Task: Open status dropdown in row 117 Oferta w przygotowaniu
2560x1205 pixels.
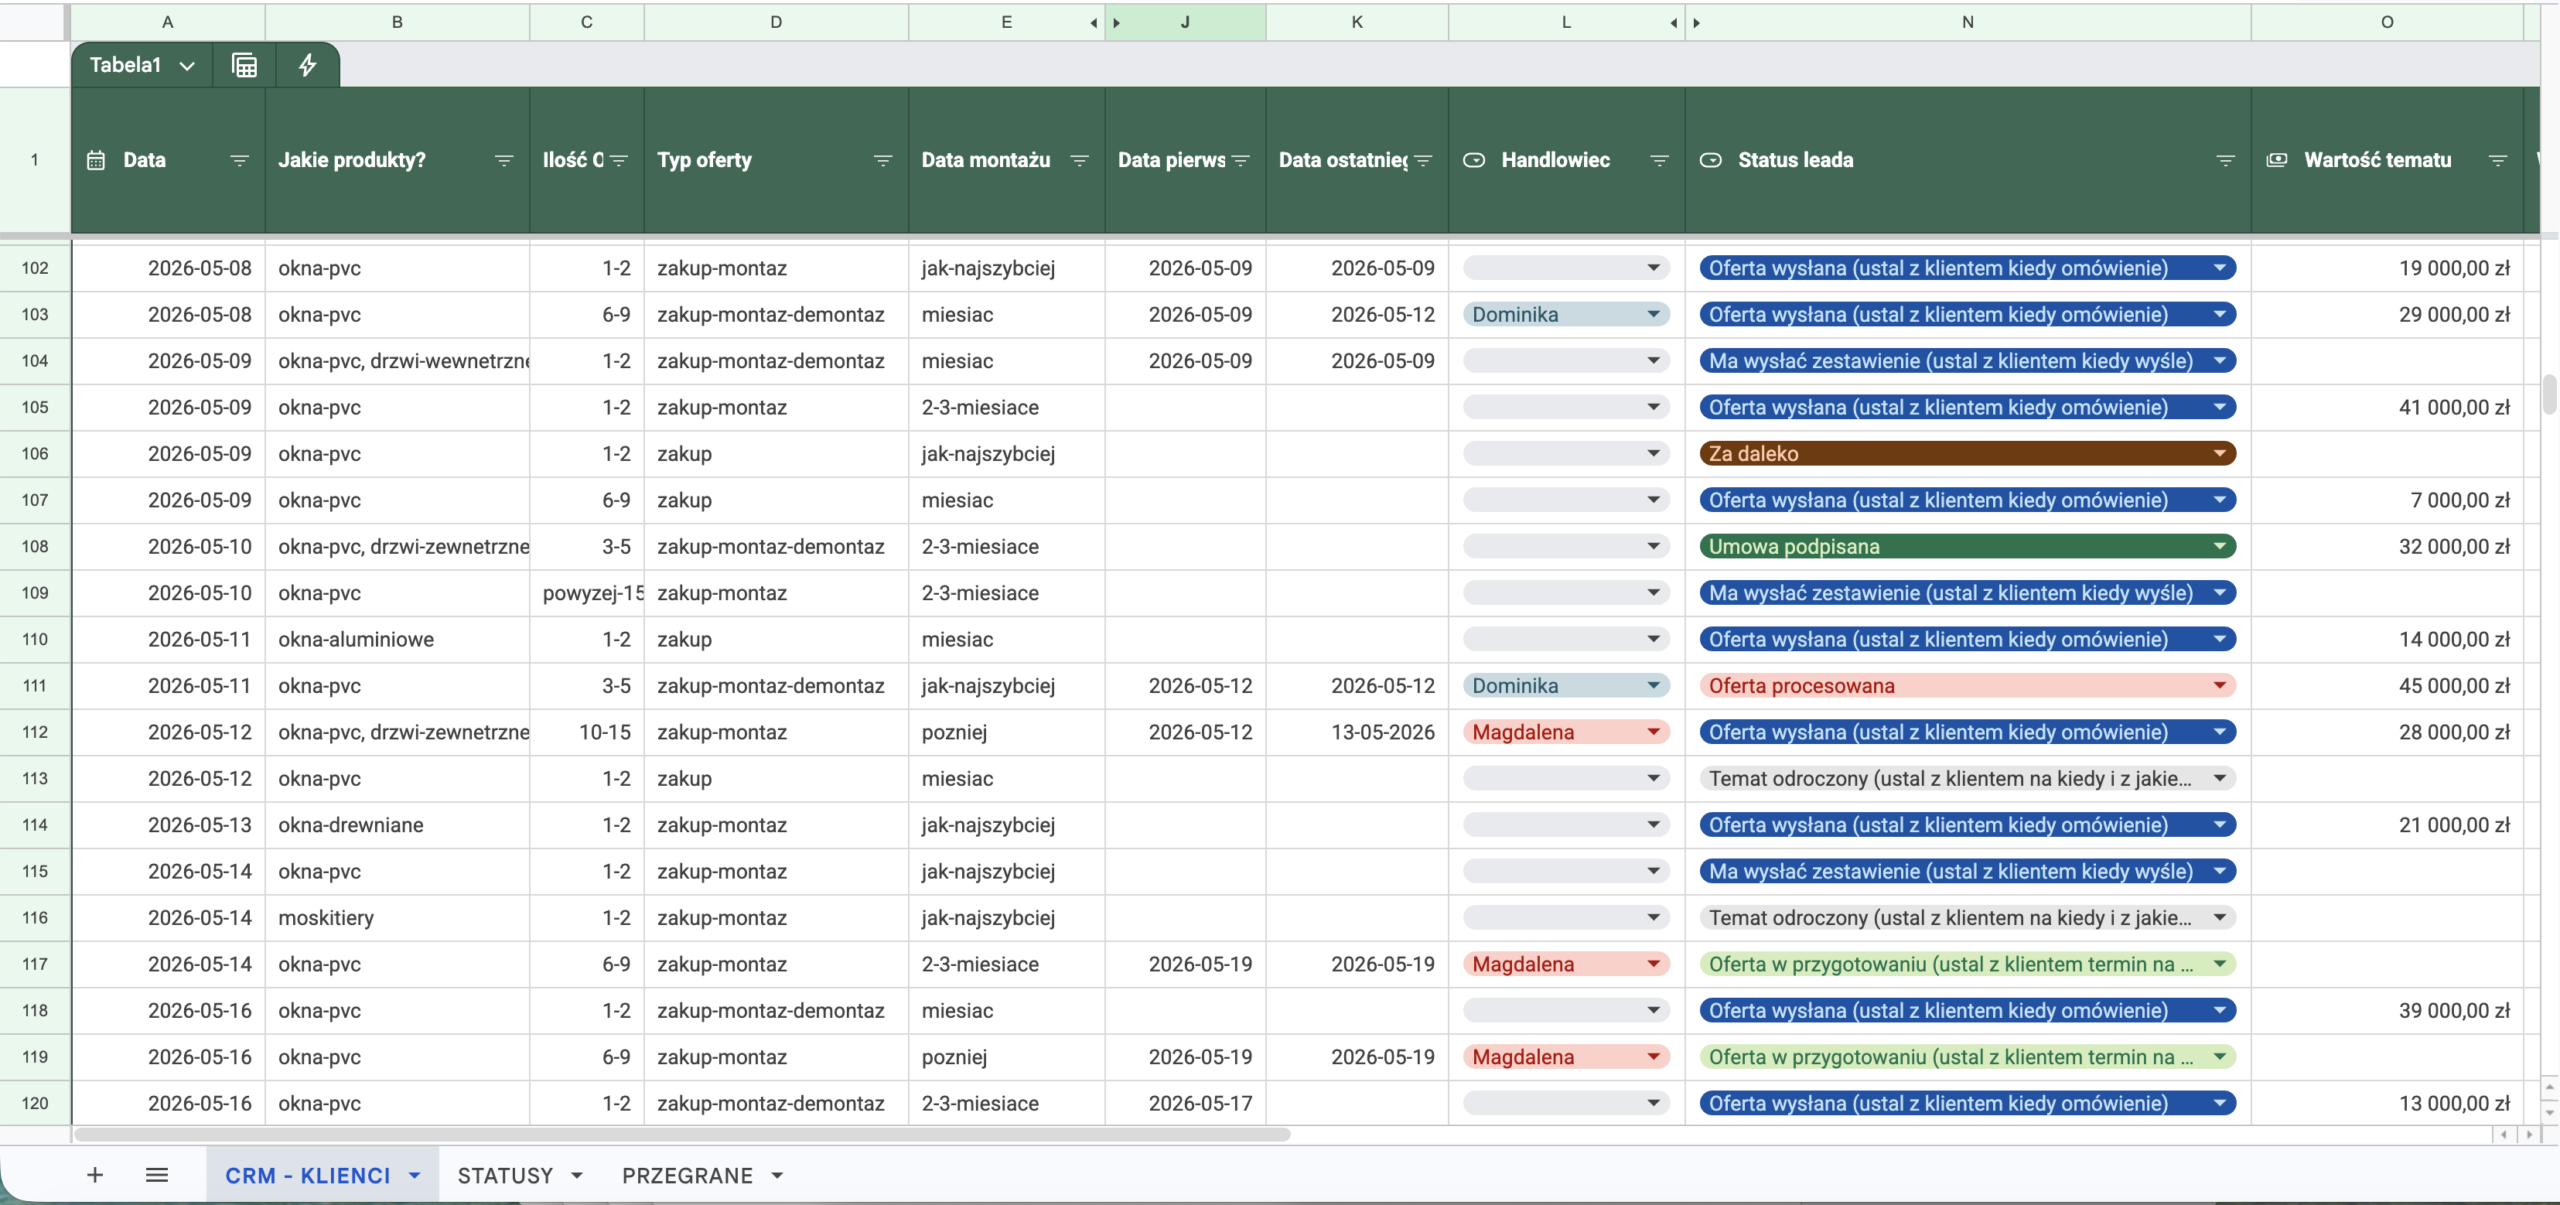Action: tap(1967, 964)
